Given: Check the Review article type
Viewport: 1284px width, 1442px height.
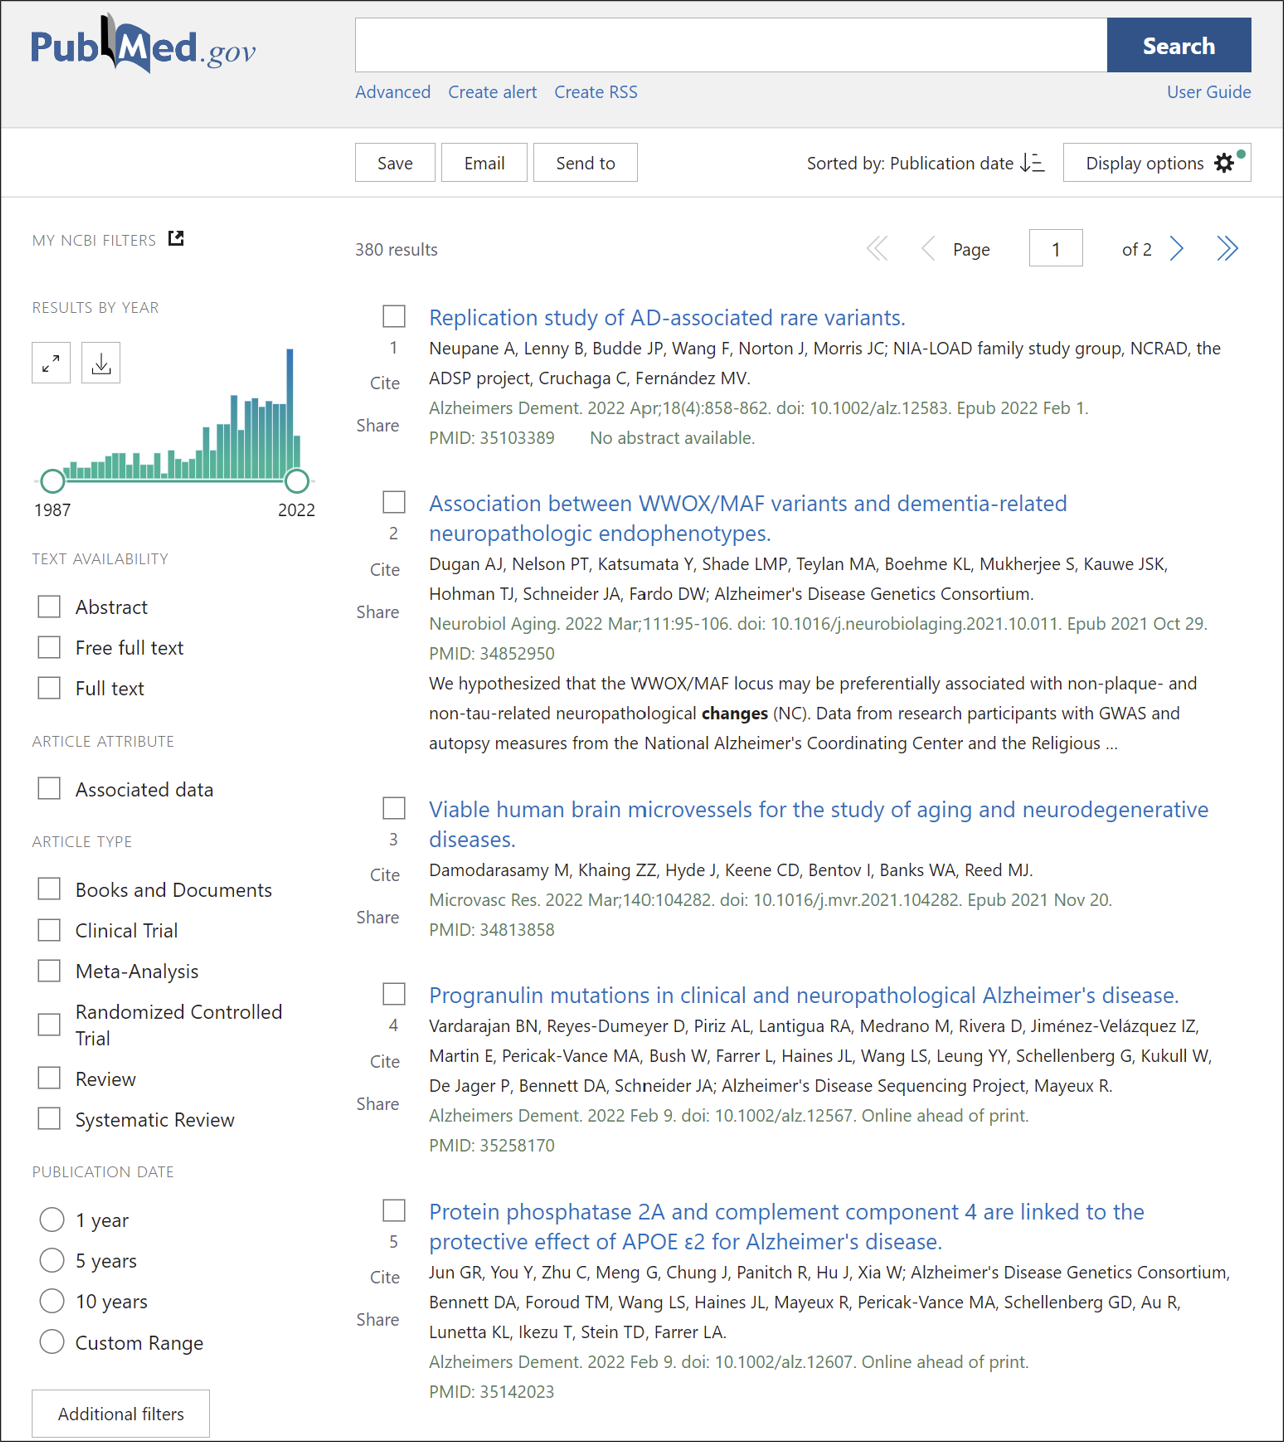Looking at the screenshot, I should point(49,1079).
